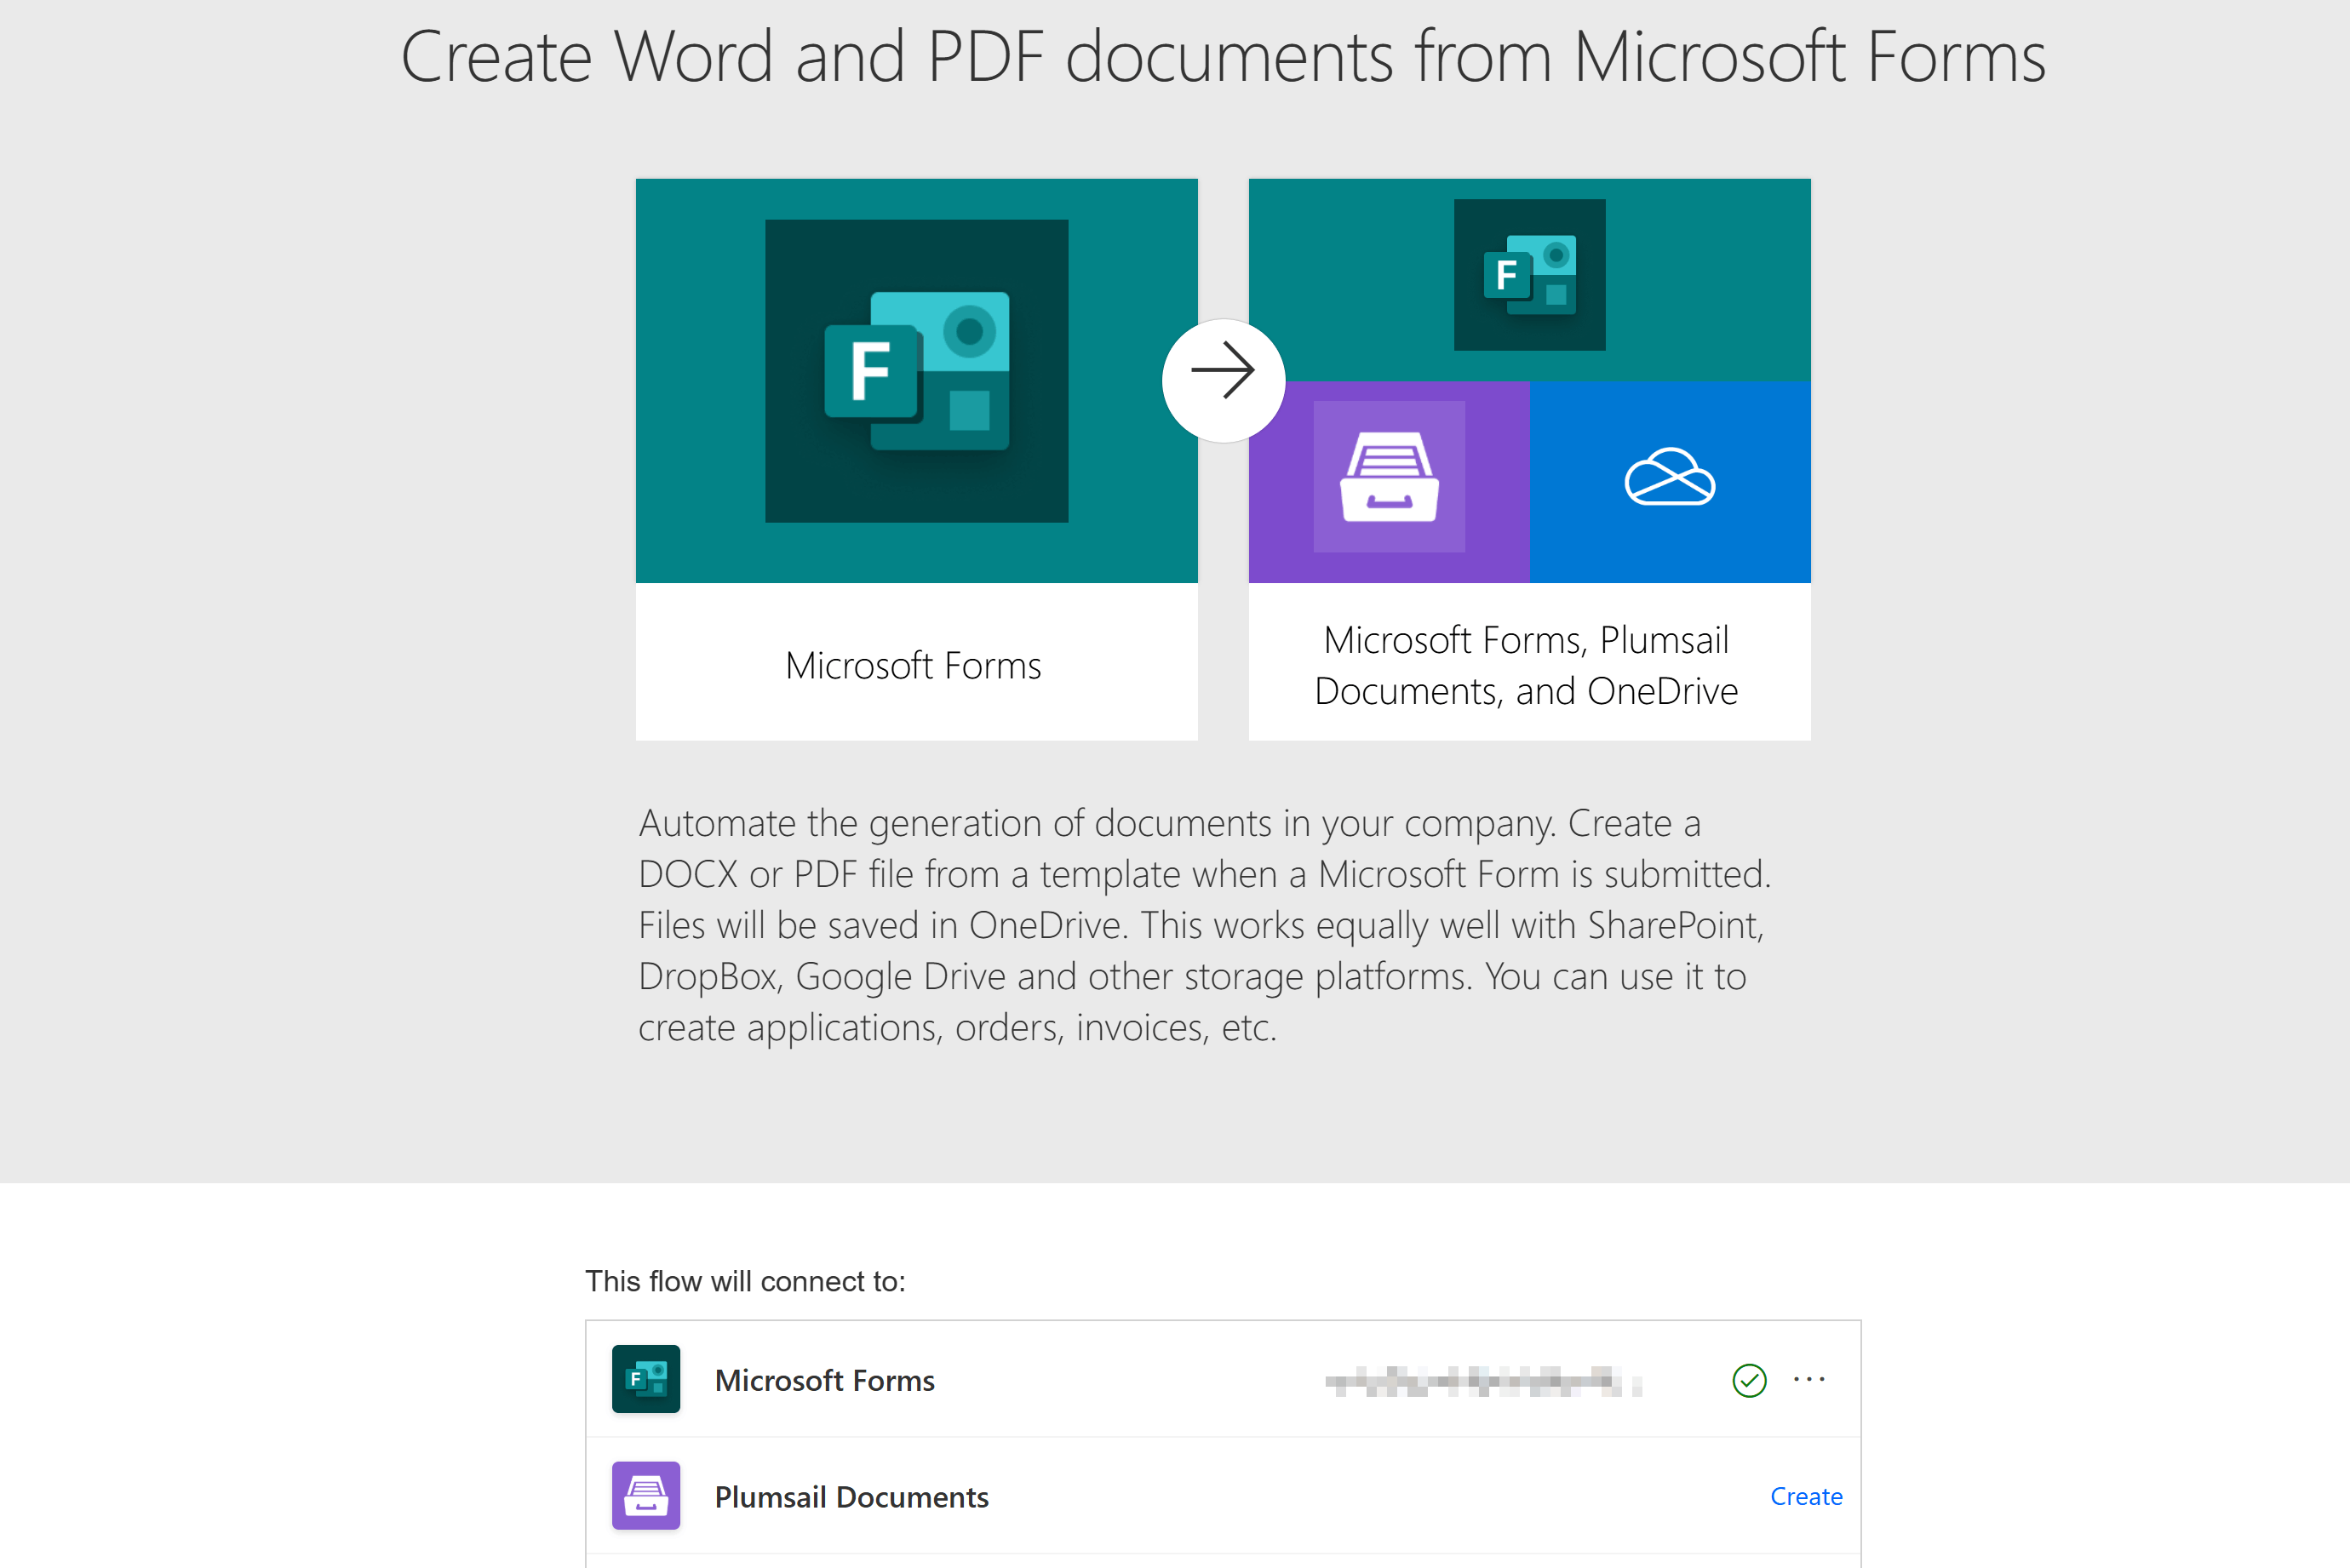Viewport: 2350px width, 1568px height.
Task: Click the 'Microsoft Forms, Plumsail Documents, and OneDrive' caption
Action: pos(1526,665)
